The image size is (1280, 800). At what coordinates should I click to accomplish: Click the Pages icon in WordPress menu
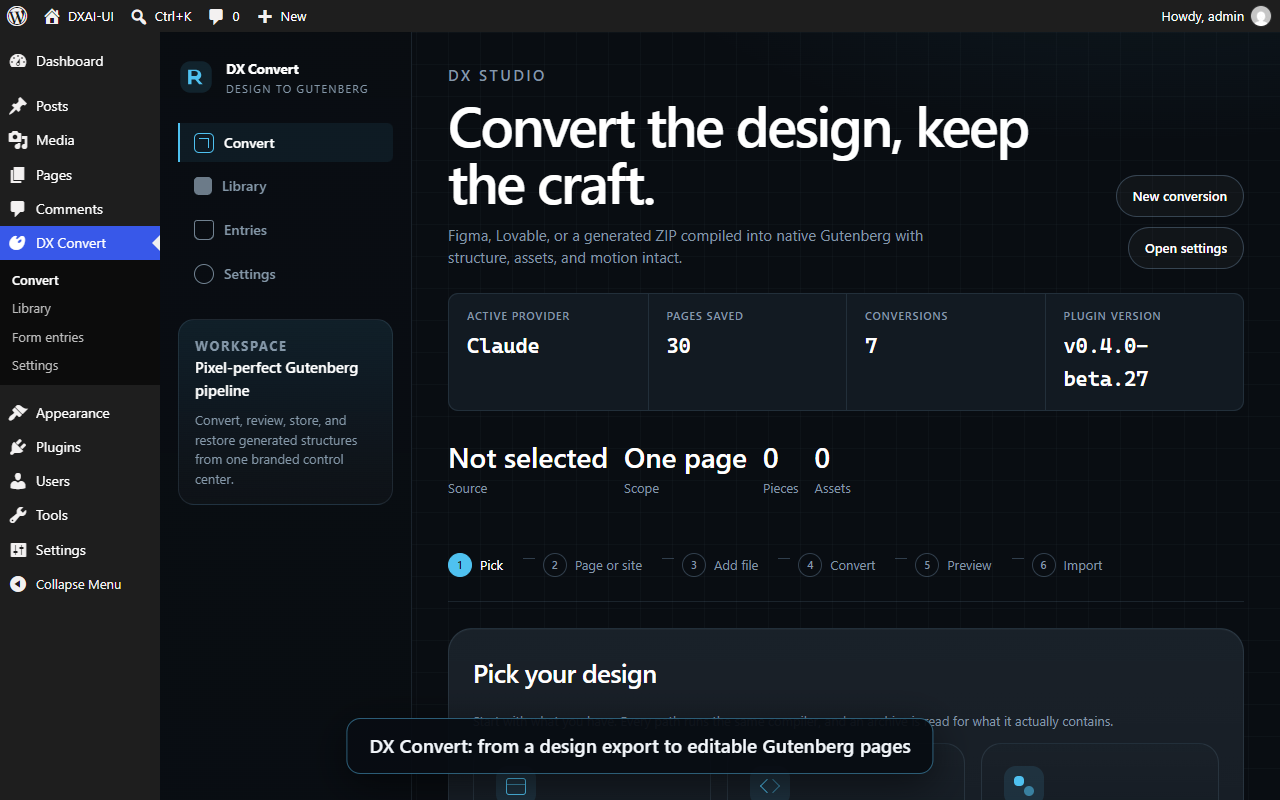coord(18,175)
